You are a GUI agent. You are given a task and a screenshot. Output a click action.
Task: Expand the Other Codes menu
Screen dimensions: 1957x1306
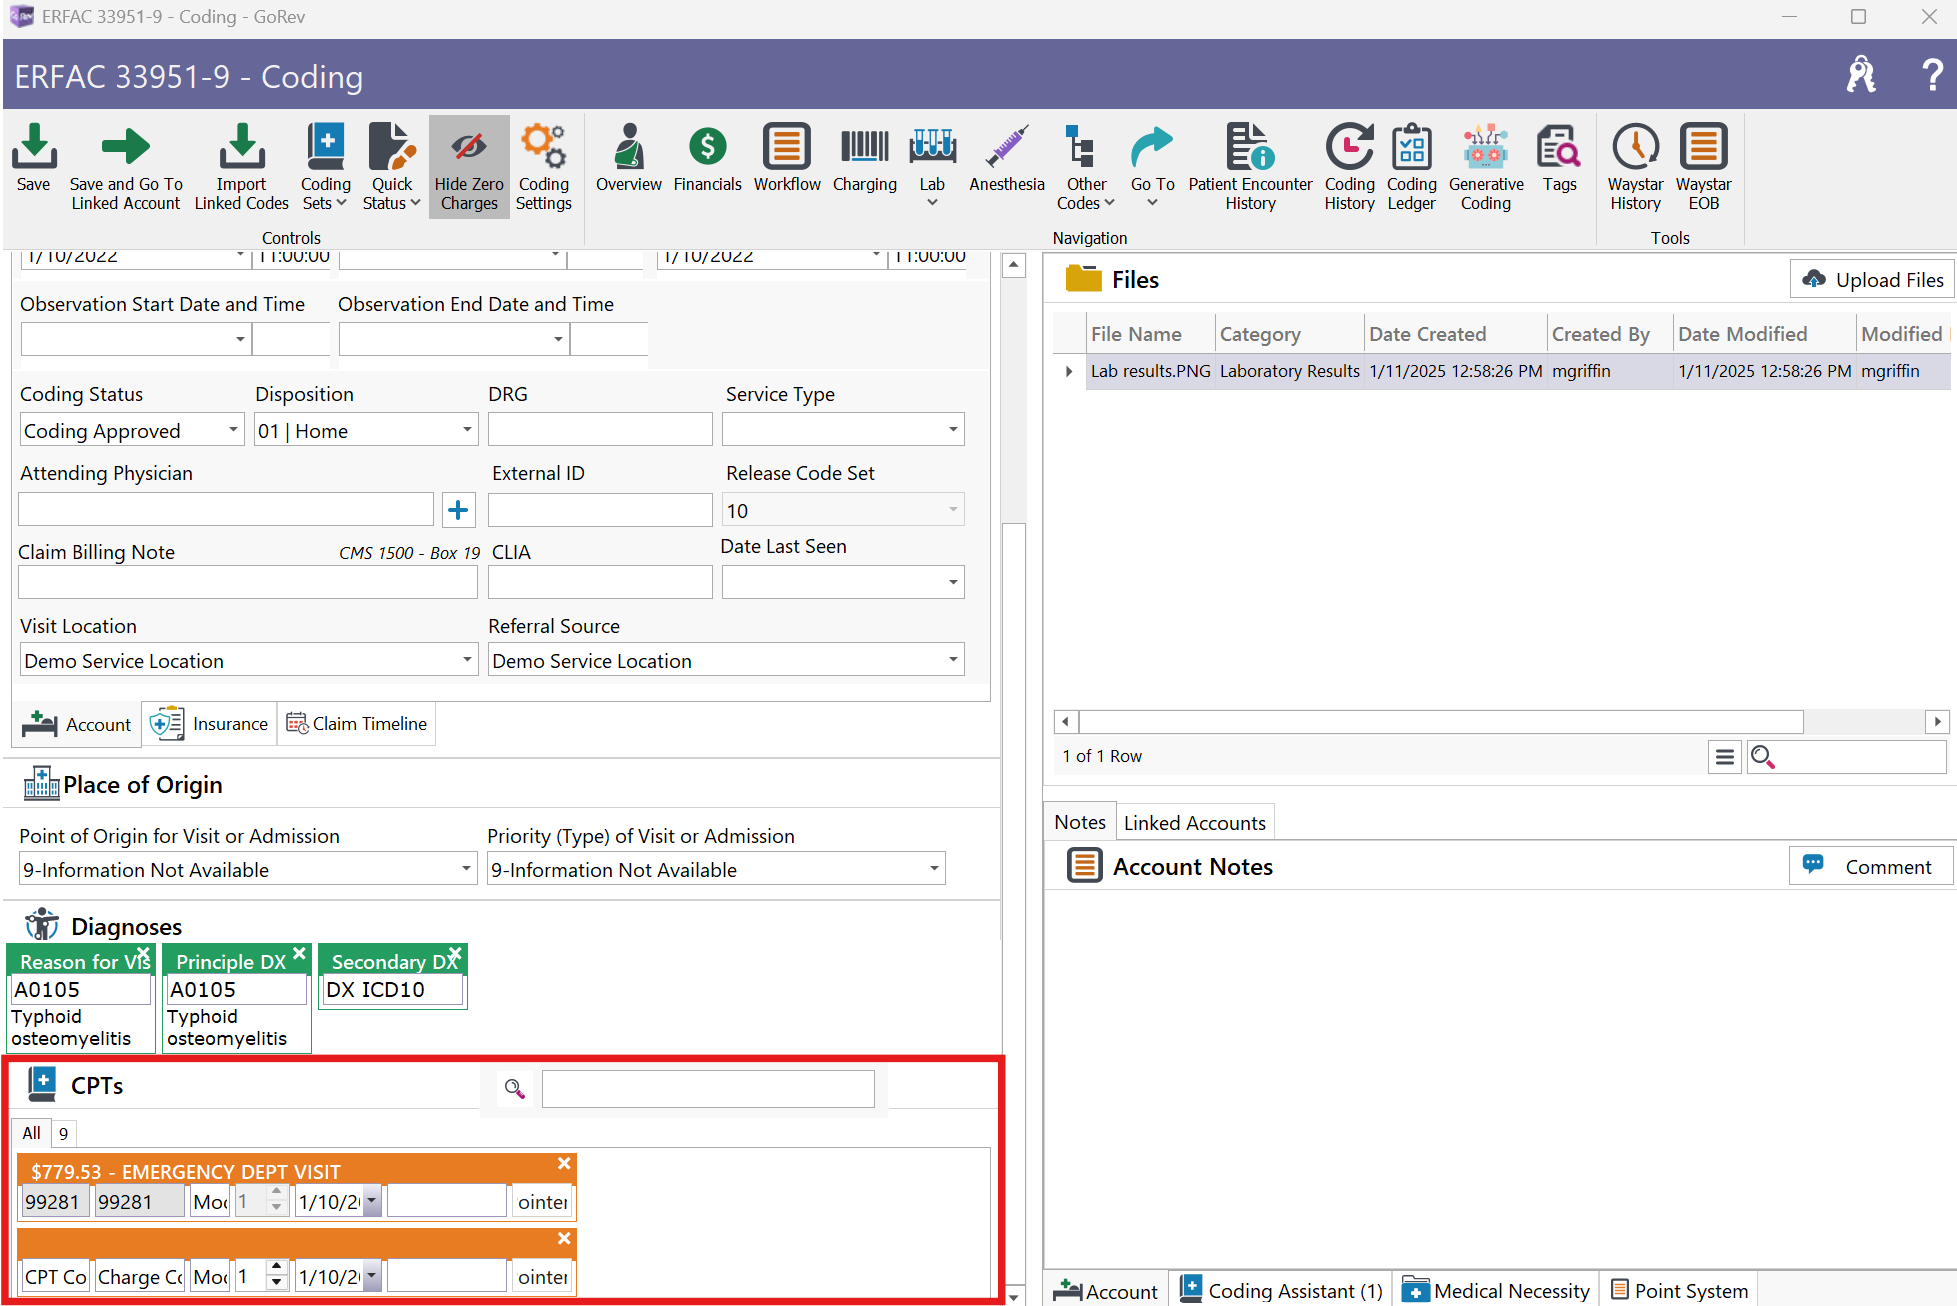tap(1086, 165)
